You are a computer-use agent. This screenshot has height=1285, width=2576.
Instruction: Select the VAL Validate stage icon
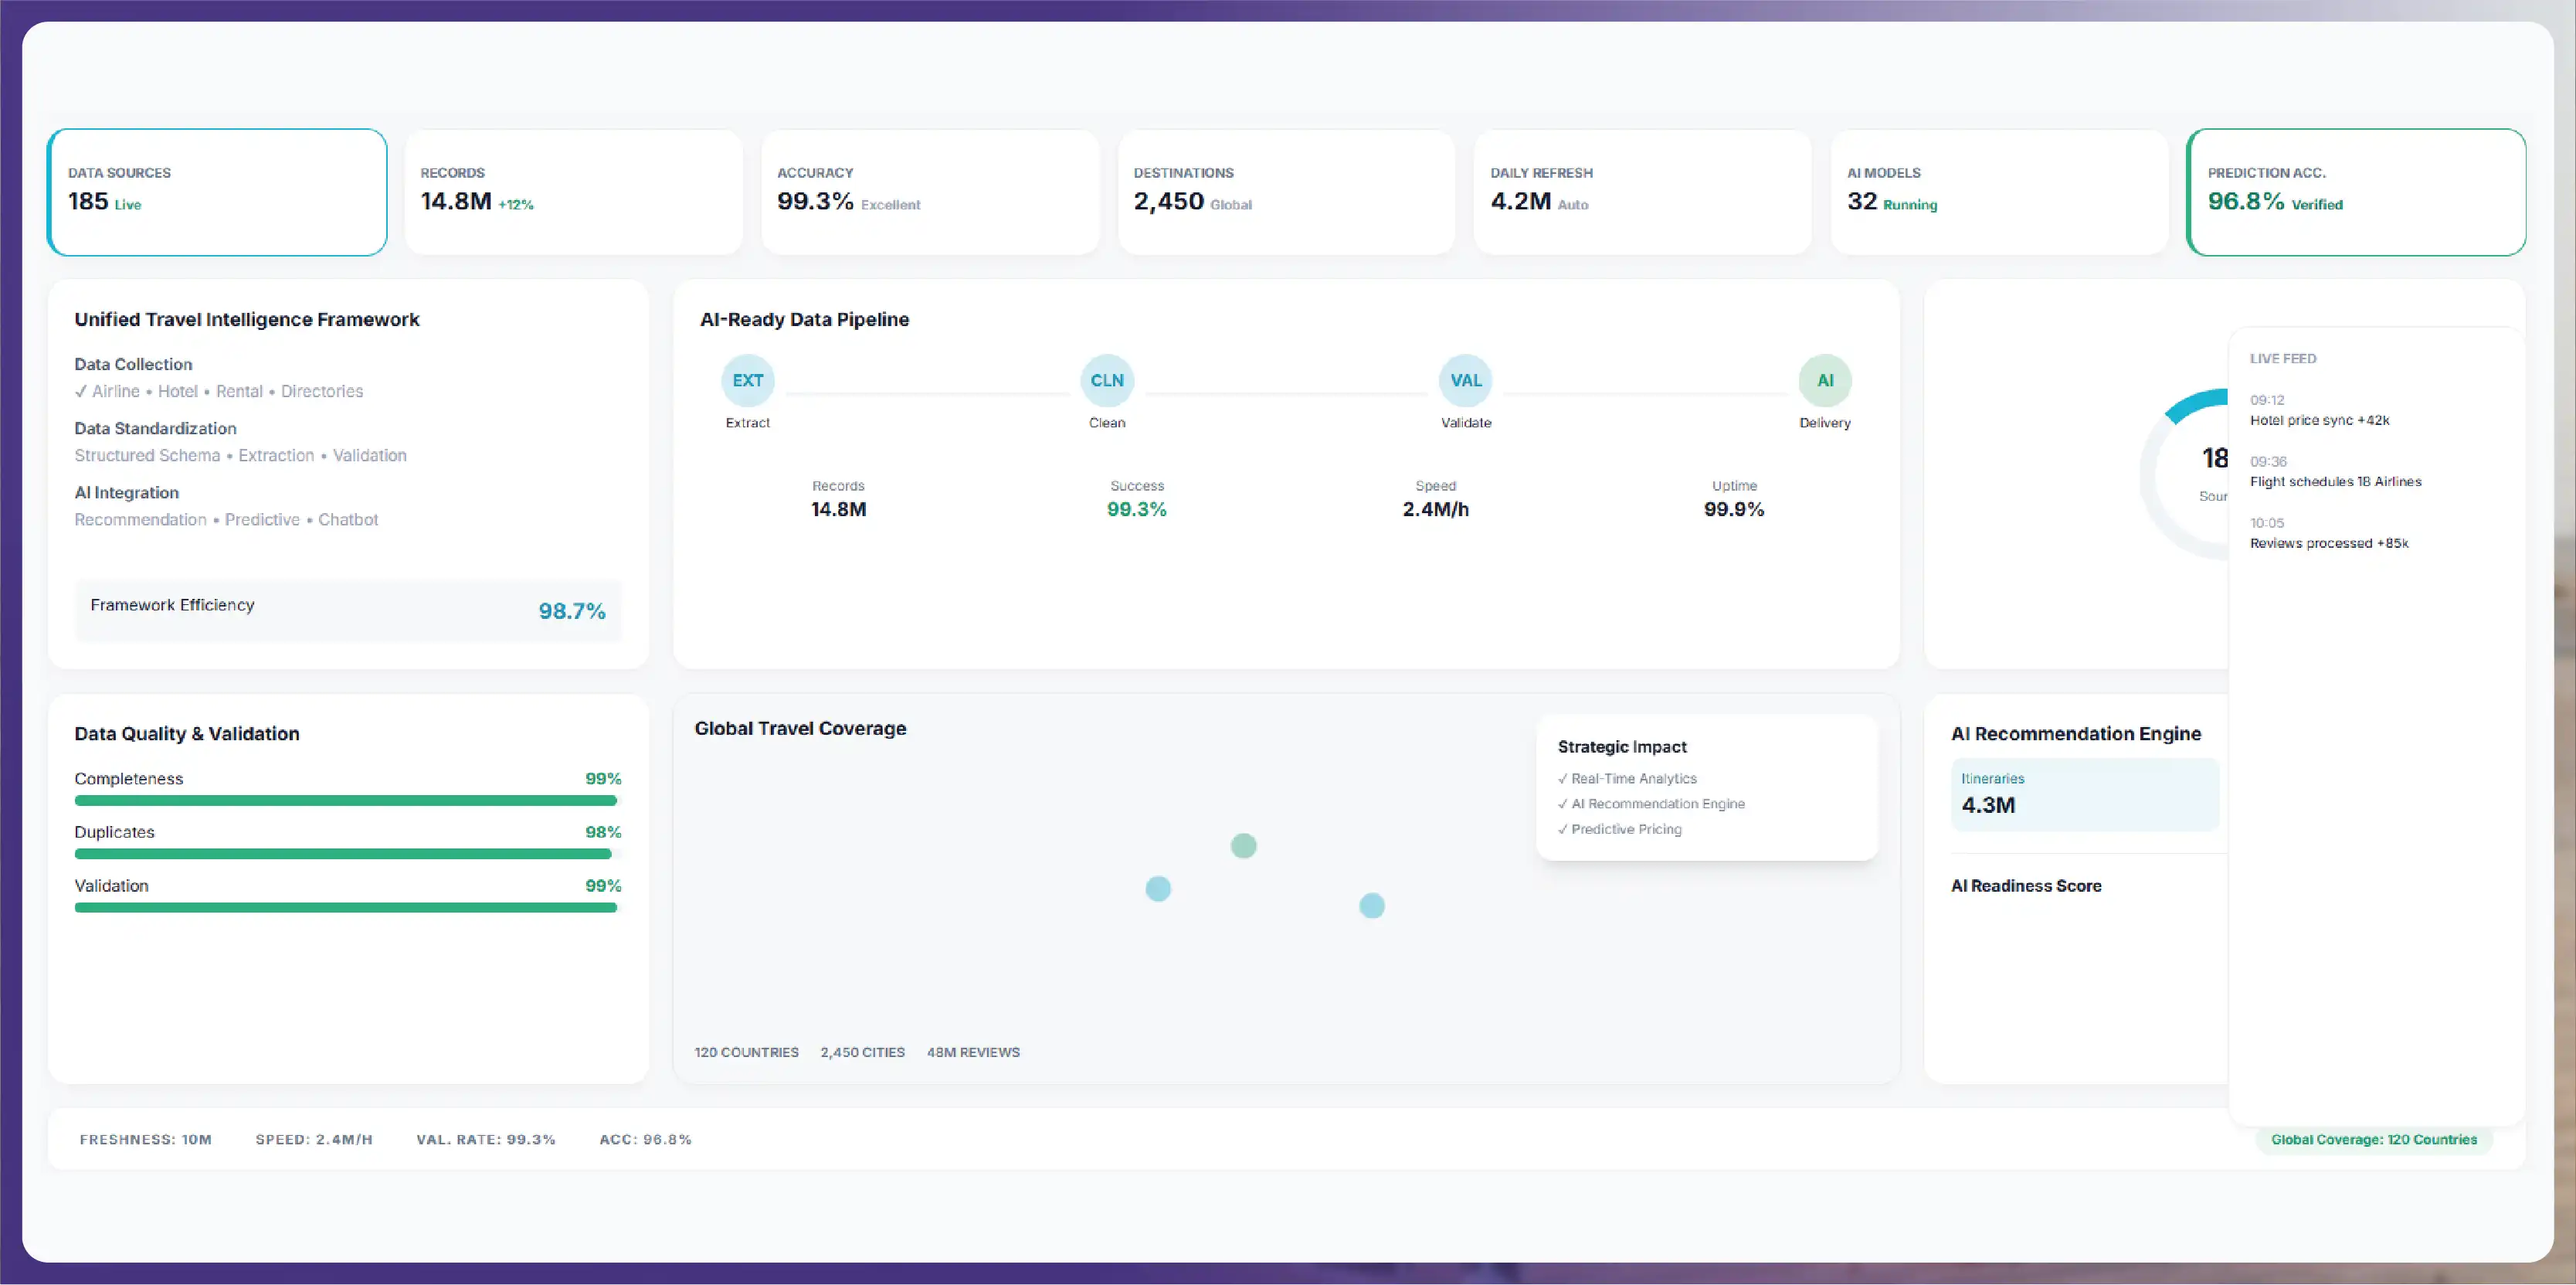[1465, 380]
